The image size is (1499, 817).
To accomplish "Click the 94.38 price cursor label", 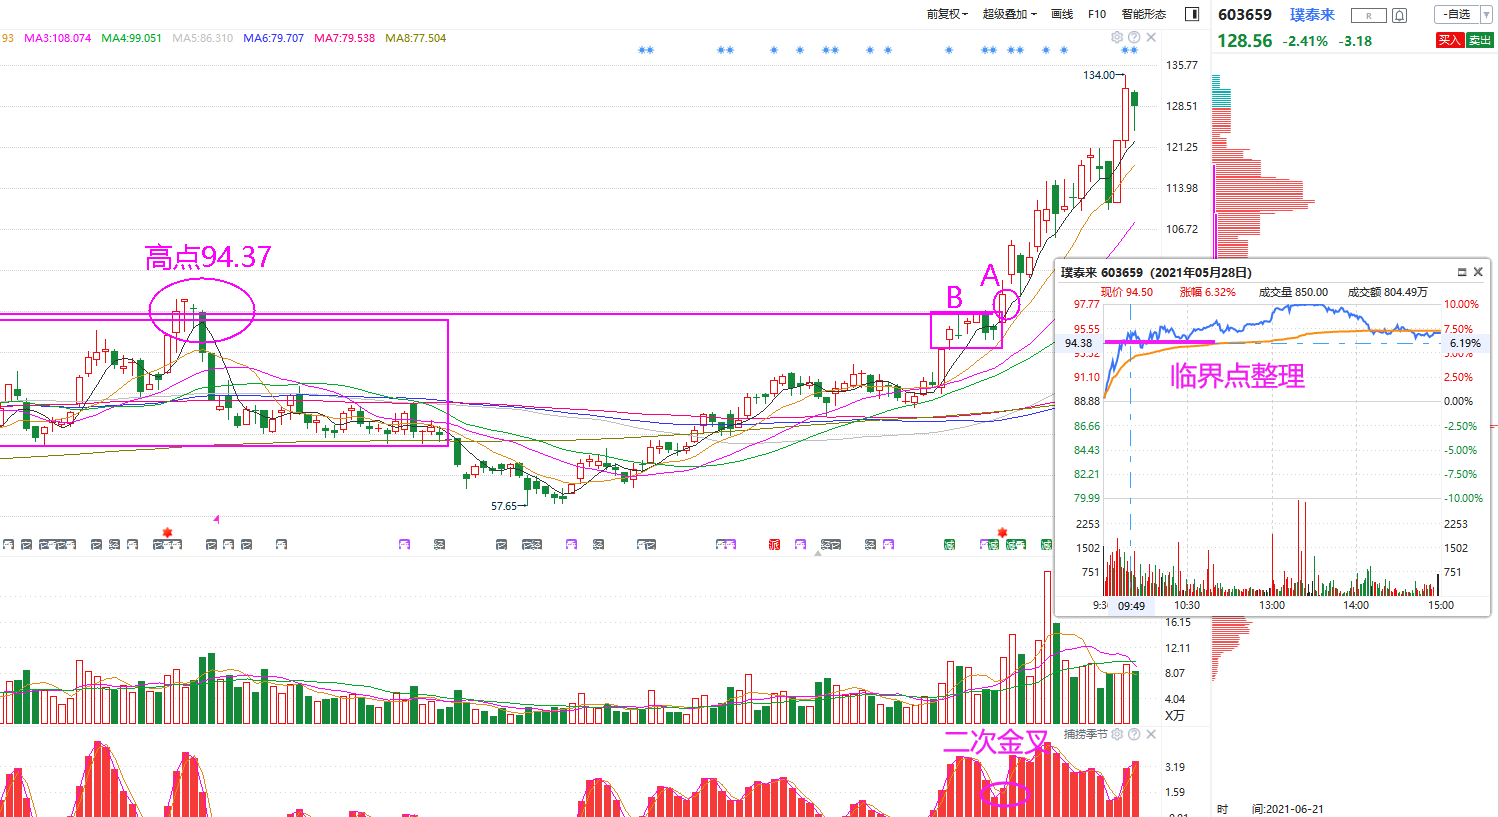I will [x=1078, y=343].
